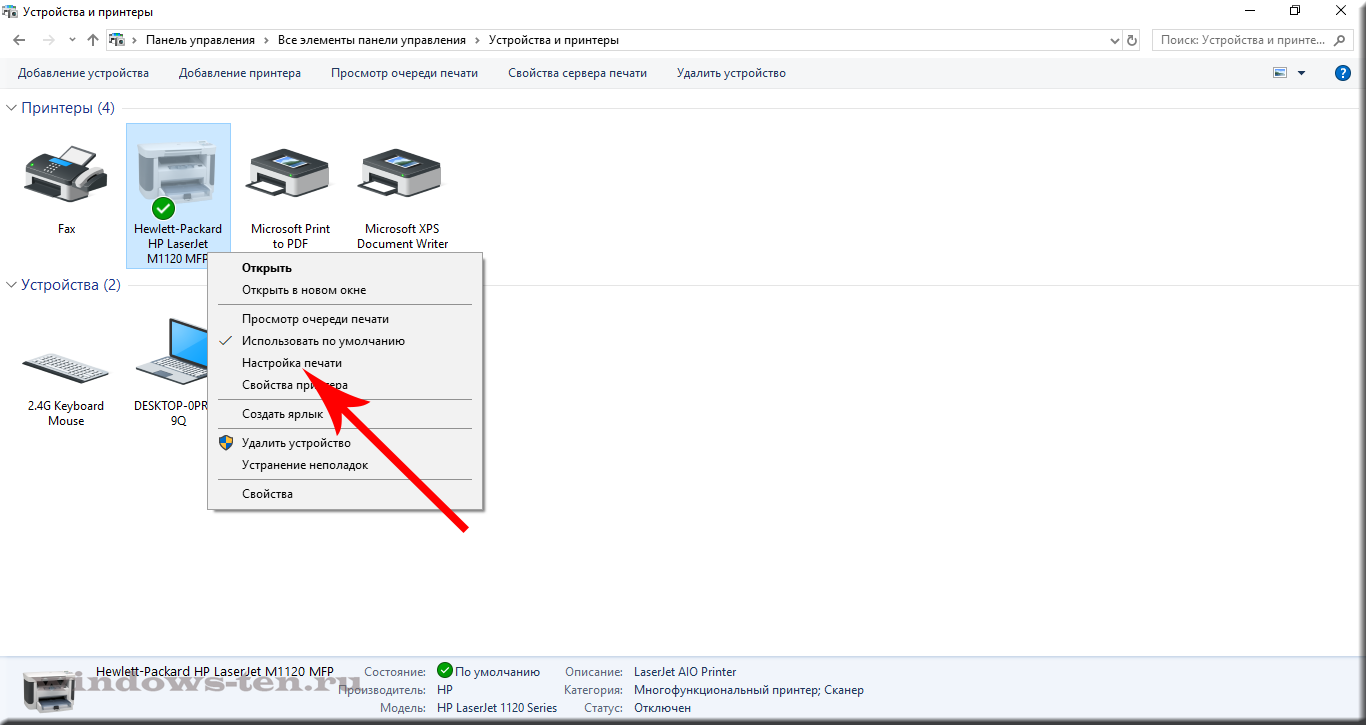The width and height of the screenshot is (1366, 725).
Task: Open the Help question mark icon
Action: point(1343,73)
